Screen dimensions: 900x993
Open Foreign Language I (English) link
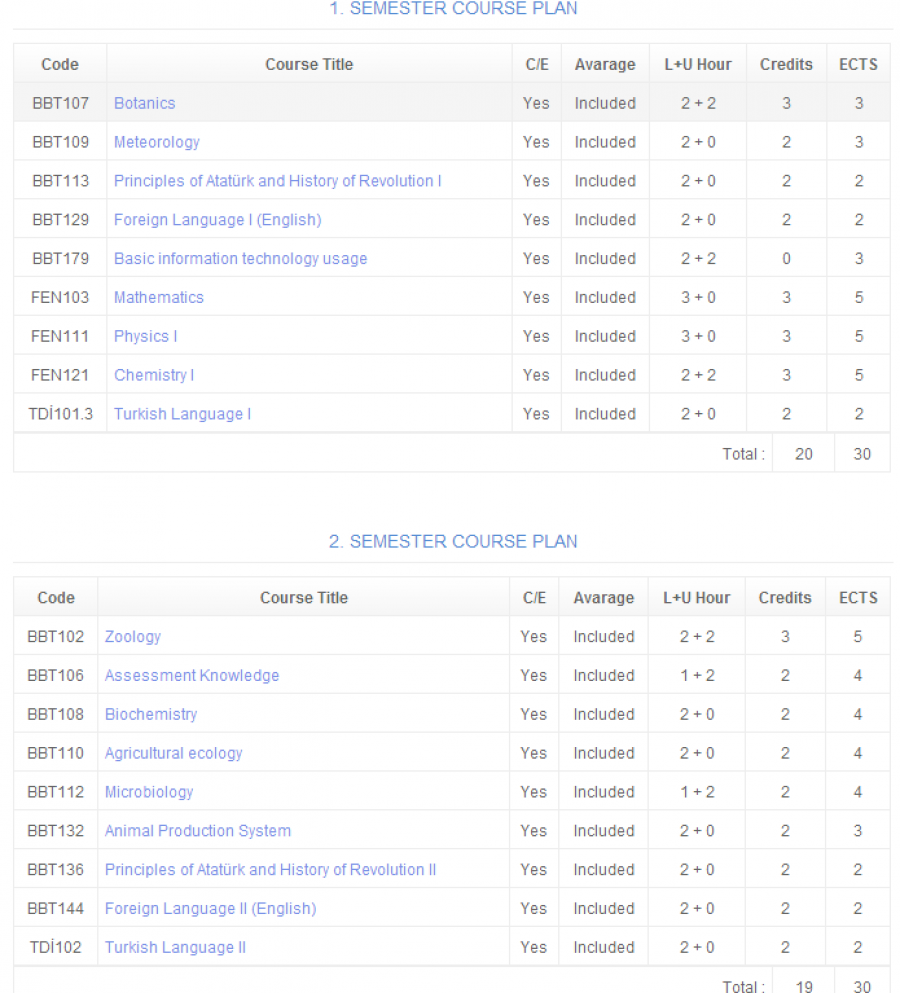218,220
